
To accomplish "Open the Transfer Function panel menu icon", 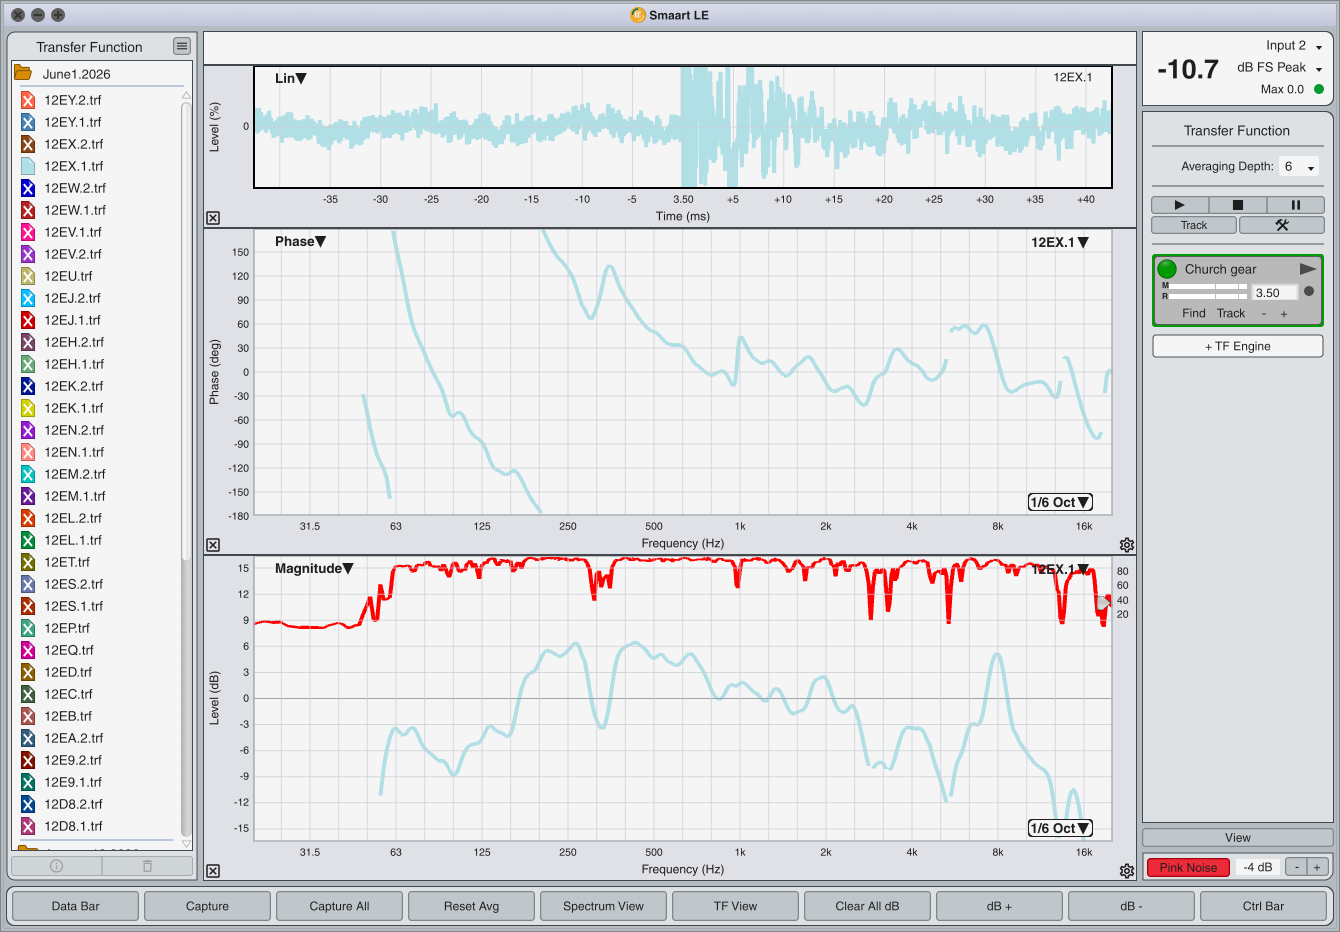I will pos(181,46).
